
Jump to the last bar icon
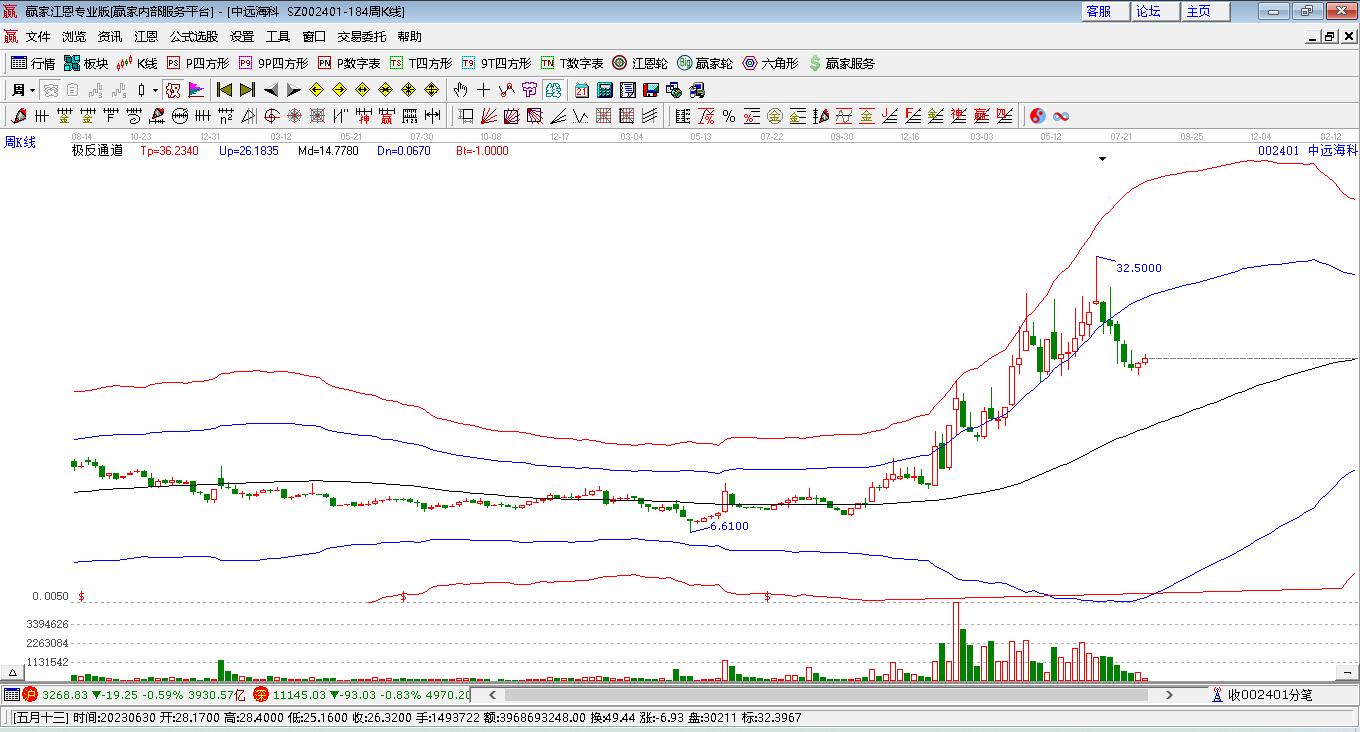click(x=247, y=90)
